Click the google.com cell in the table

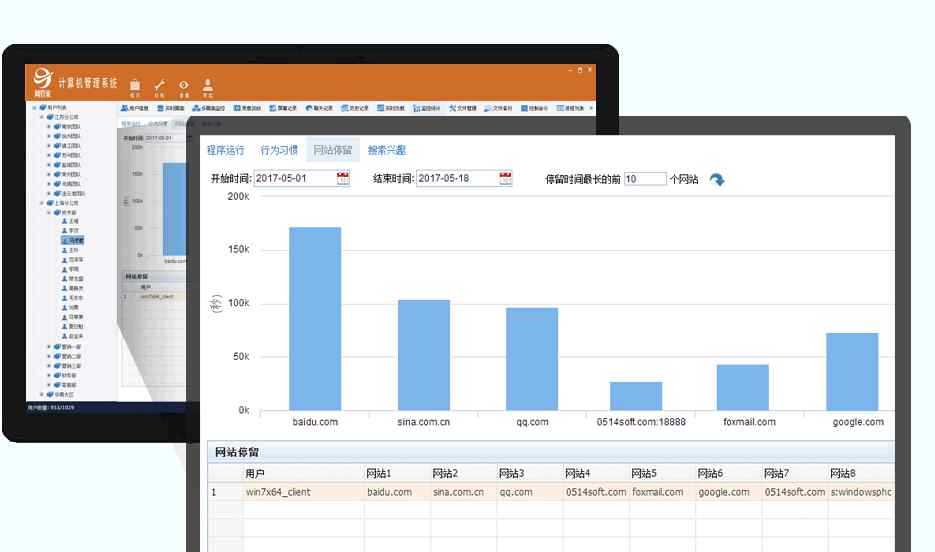(729, 492)
